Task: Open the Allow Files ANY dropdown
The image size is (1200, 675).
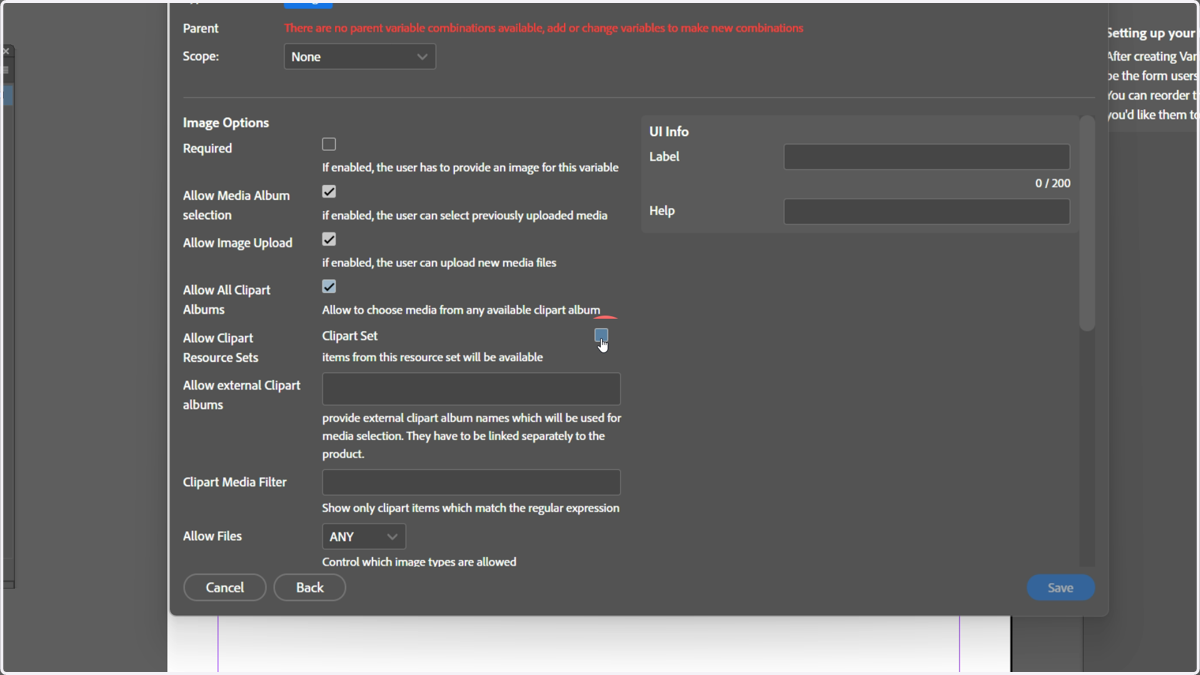Action: 364,537
